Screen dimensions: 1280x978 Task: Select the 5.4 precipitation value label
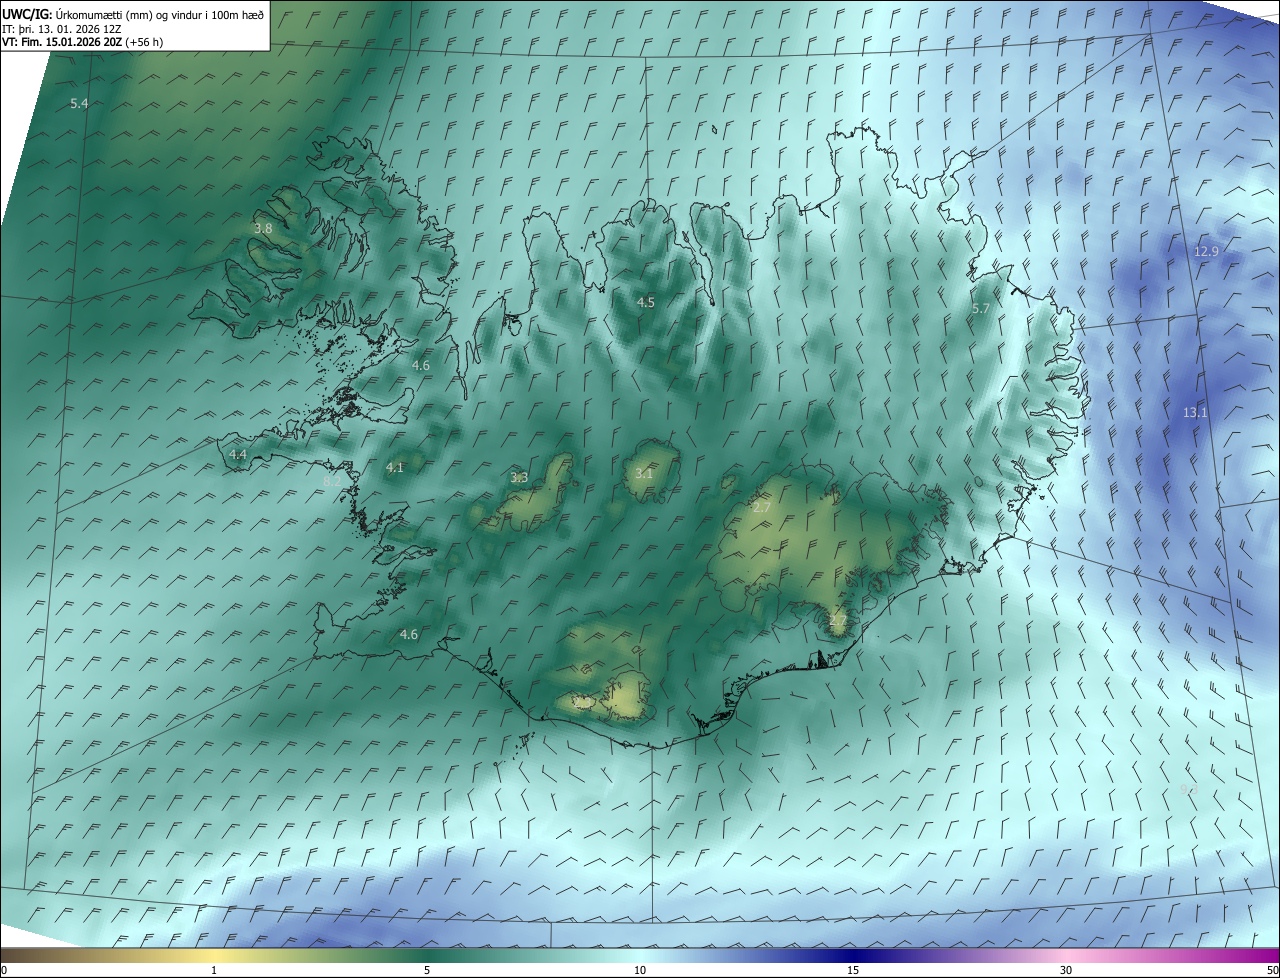point(79,104)
